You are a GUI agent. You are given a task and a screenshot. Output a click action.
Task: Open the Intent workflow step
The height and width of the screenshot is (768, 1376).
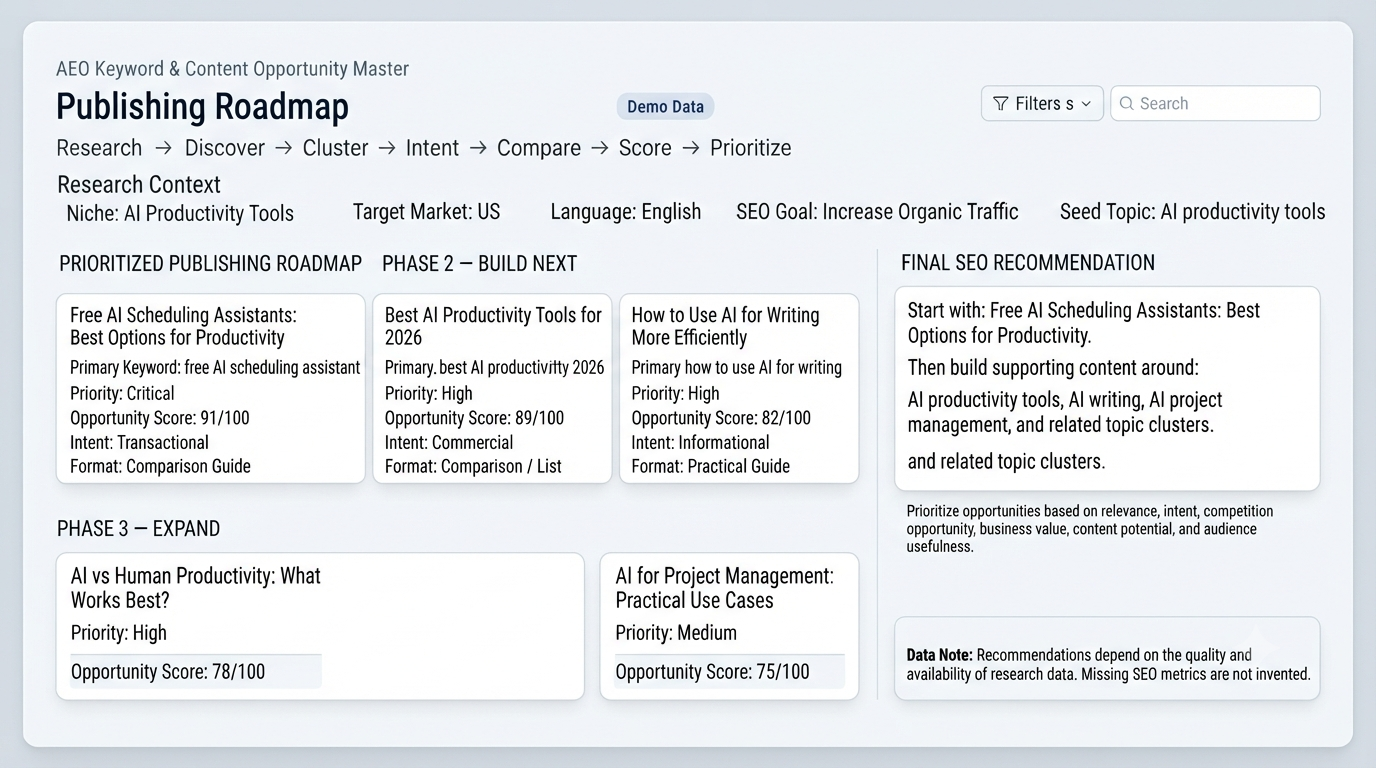coord(432,148)
